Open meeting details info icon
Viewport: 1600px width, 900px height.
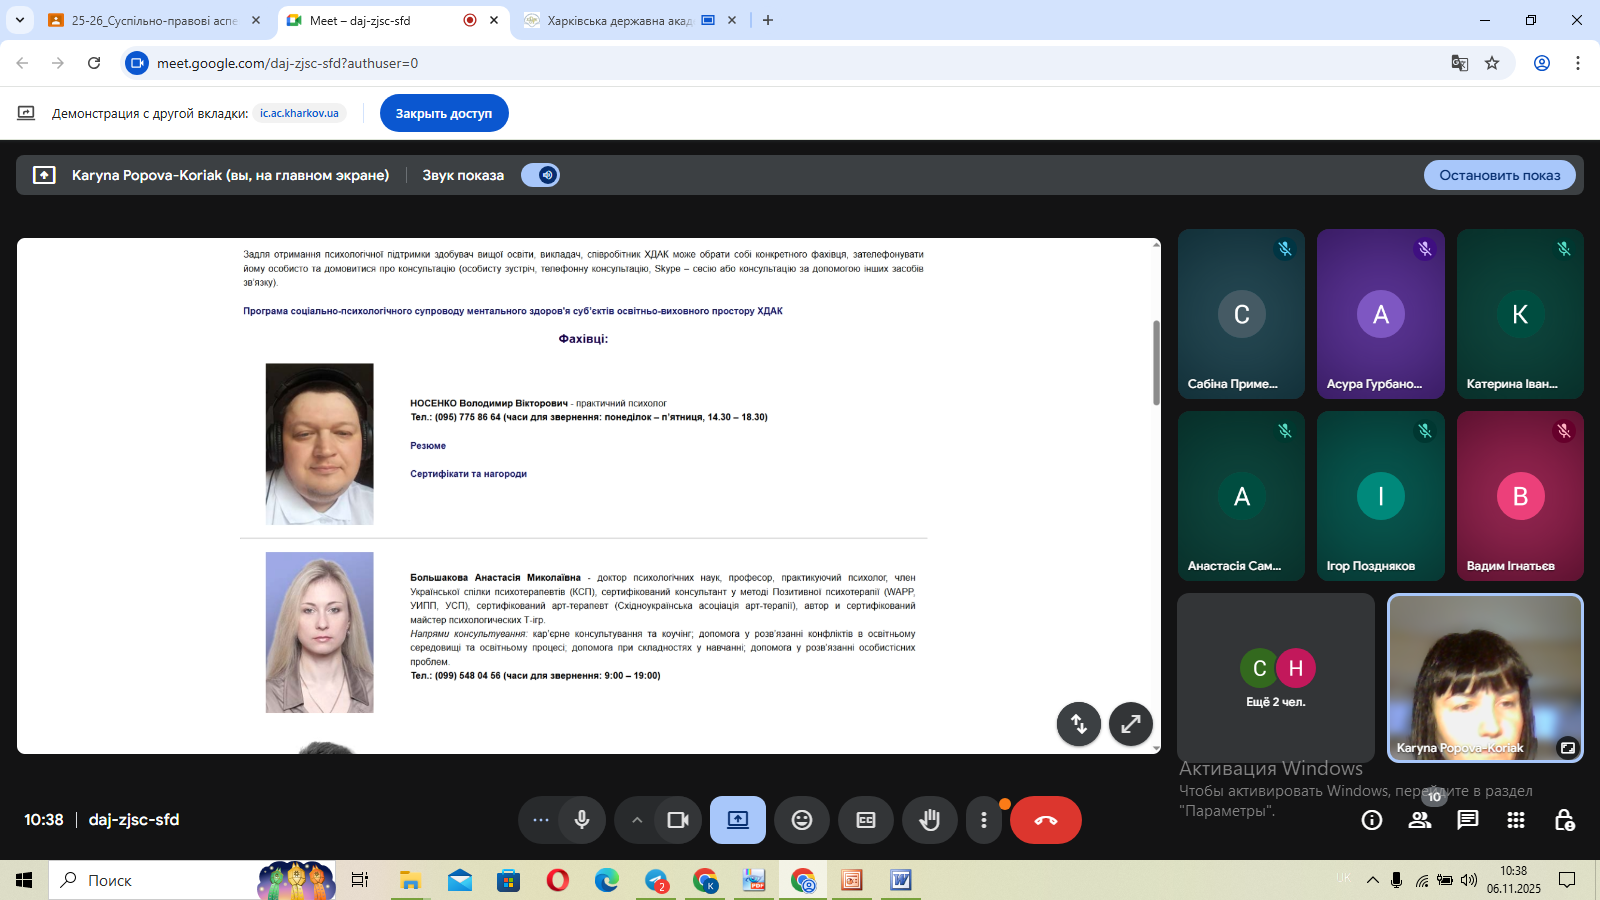pyautogui.click(x=1372, y=820)
